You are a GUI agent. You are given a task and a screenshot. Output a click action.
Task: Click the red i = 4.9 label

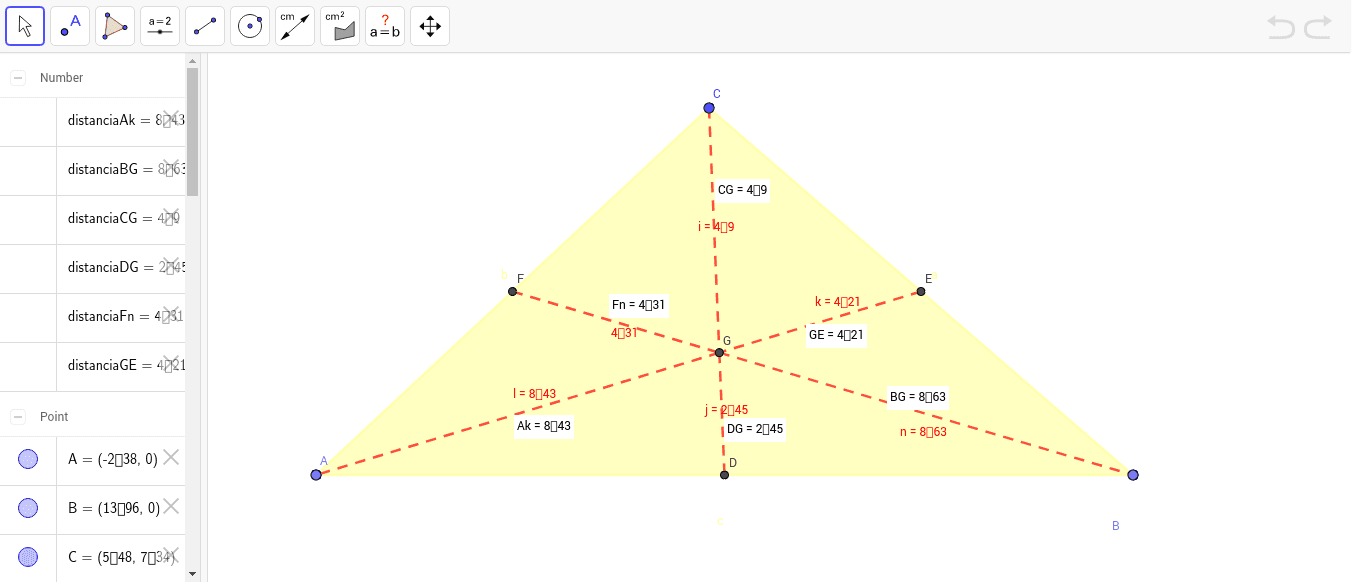716,227
